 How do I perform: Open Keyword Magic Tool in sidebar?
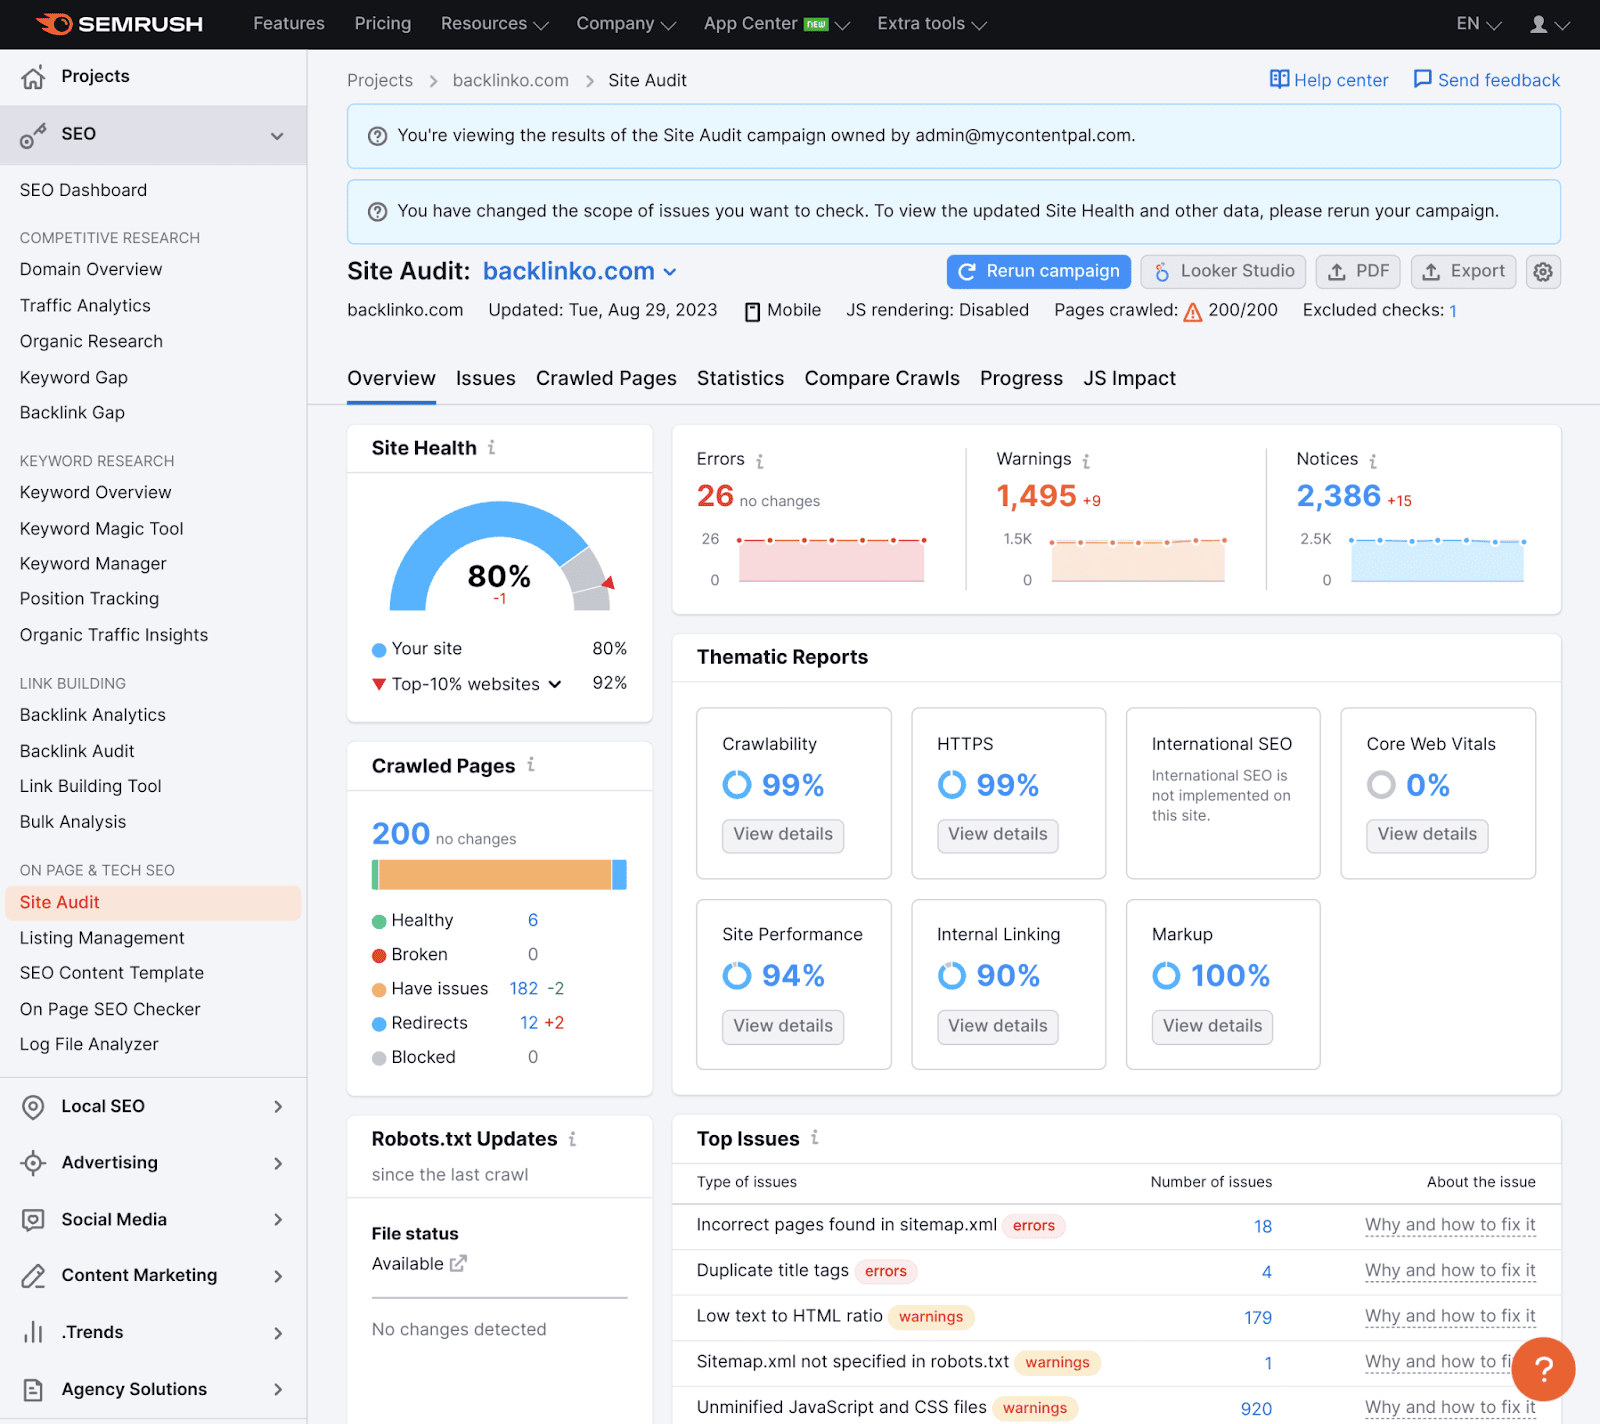point(102,528)
